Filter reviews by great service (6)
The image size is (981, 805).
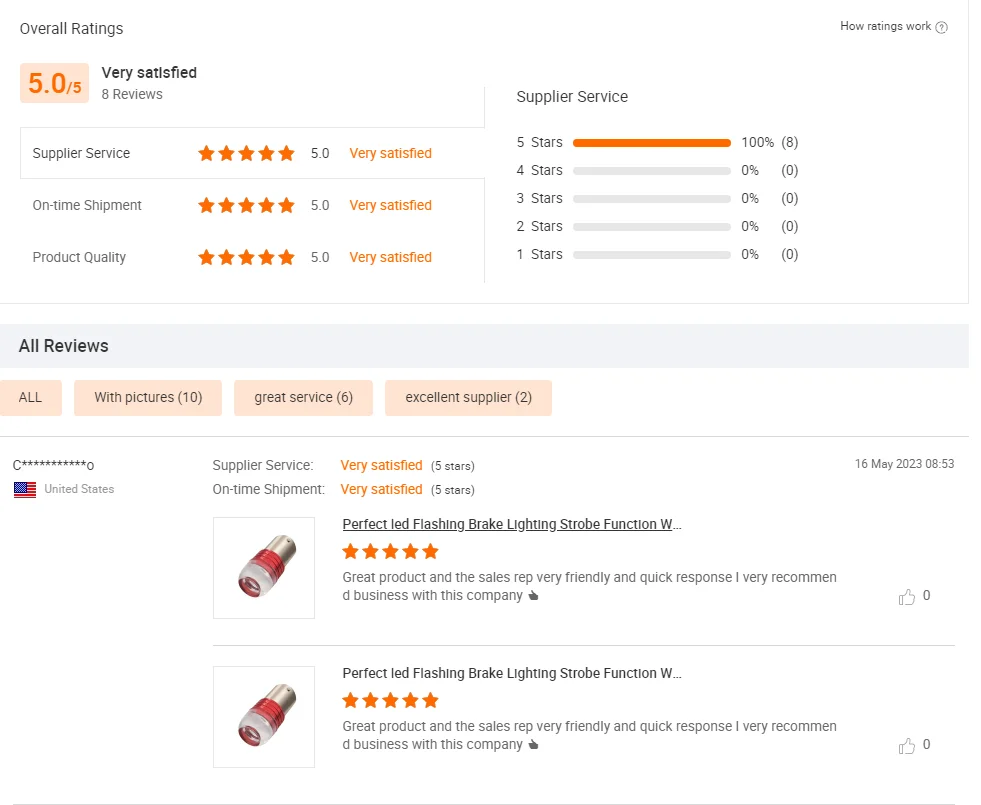tap(303, 397)
